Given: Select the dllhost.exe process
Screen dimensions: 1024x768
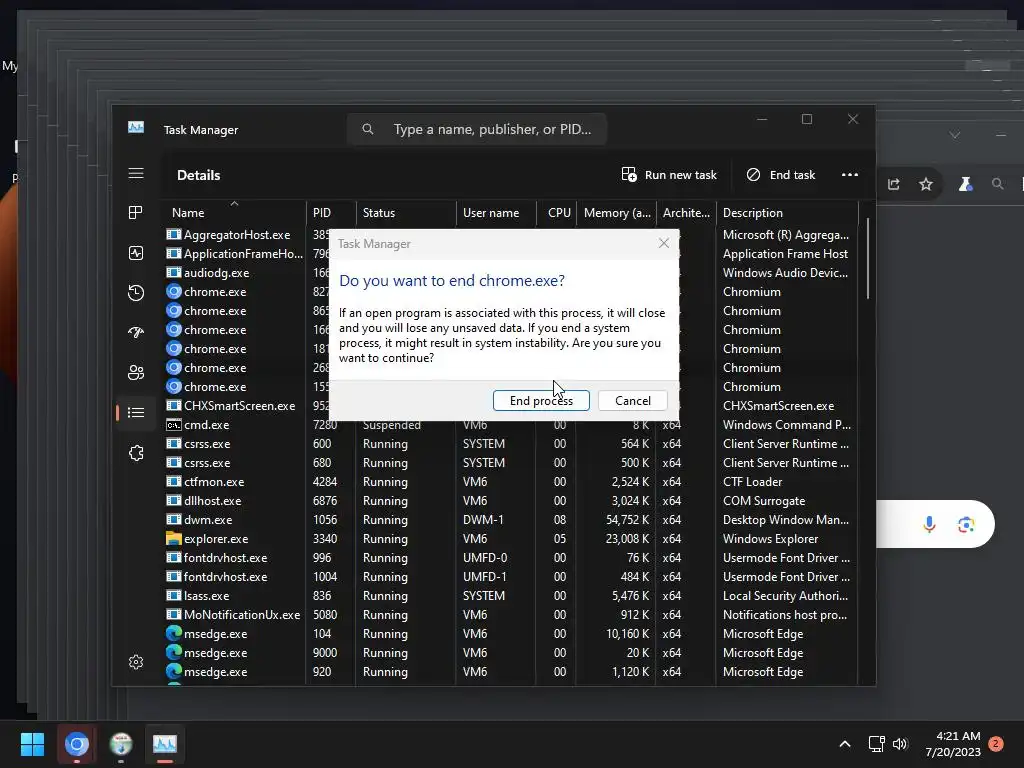Looking at the screenshot, I should (509, 500).
